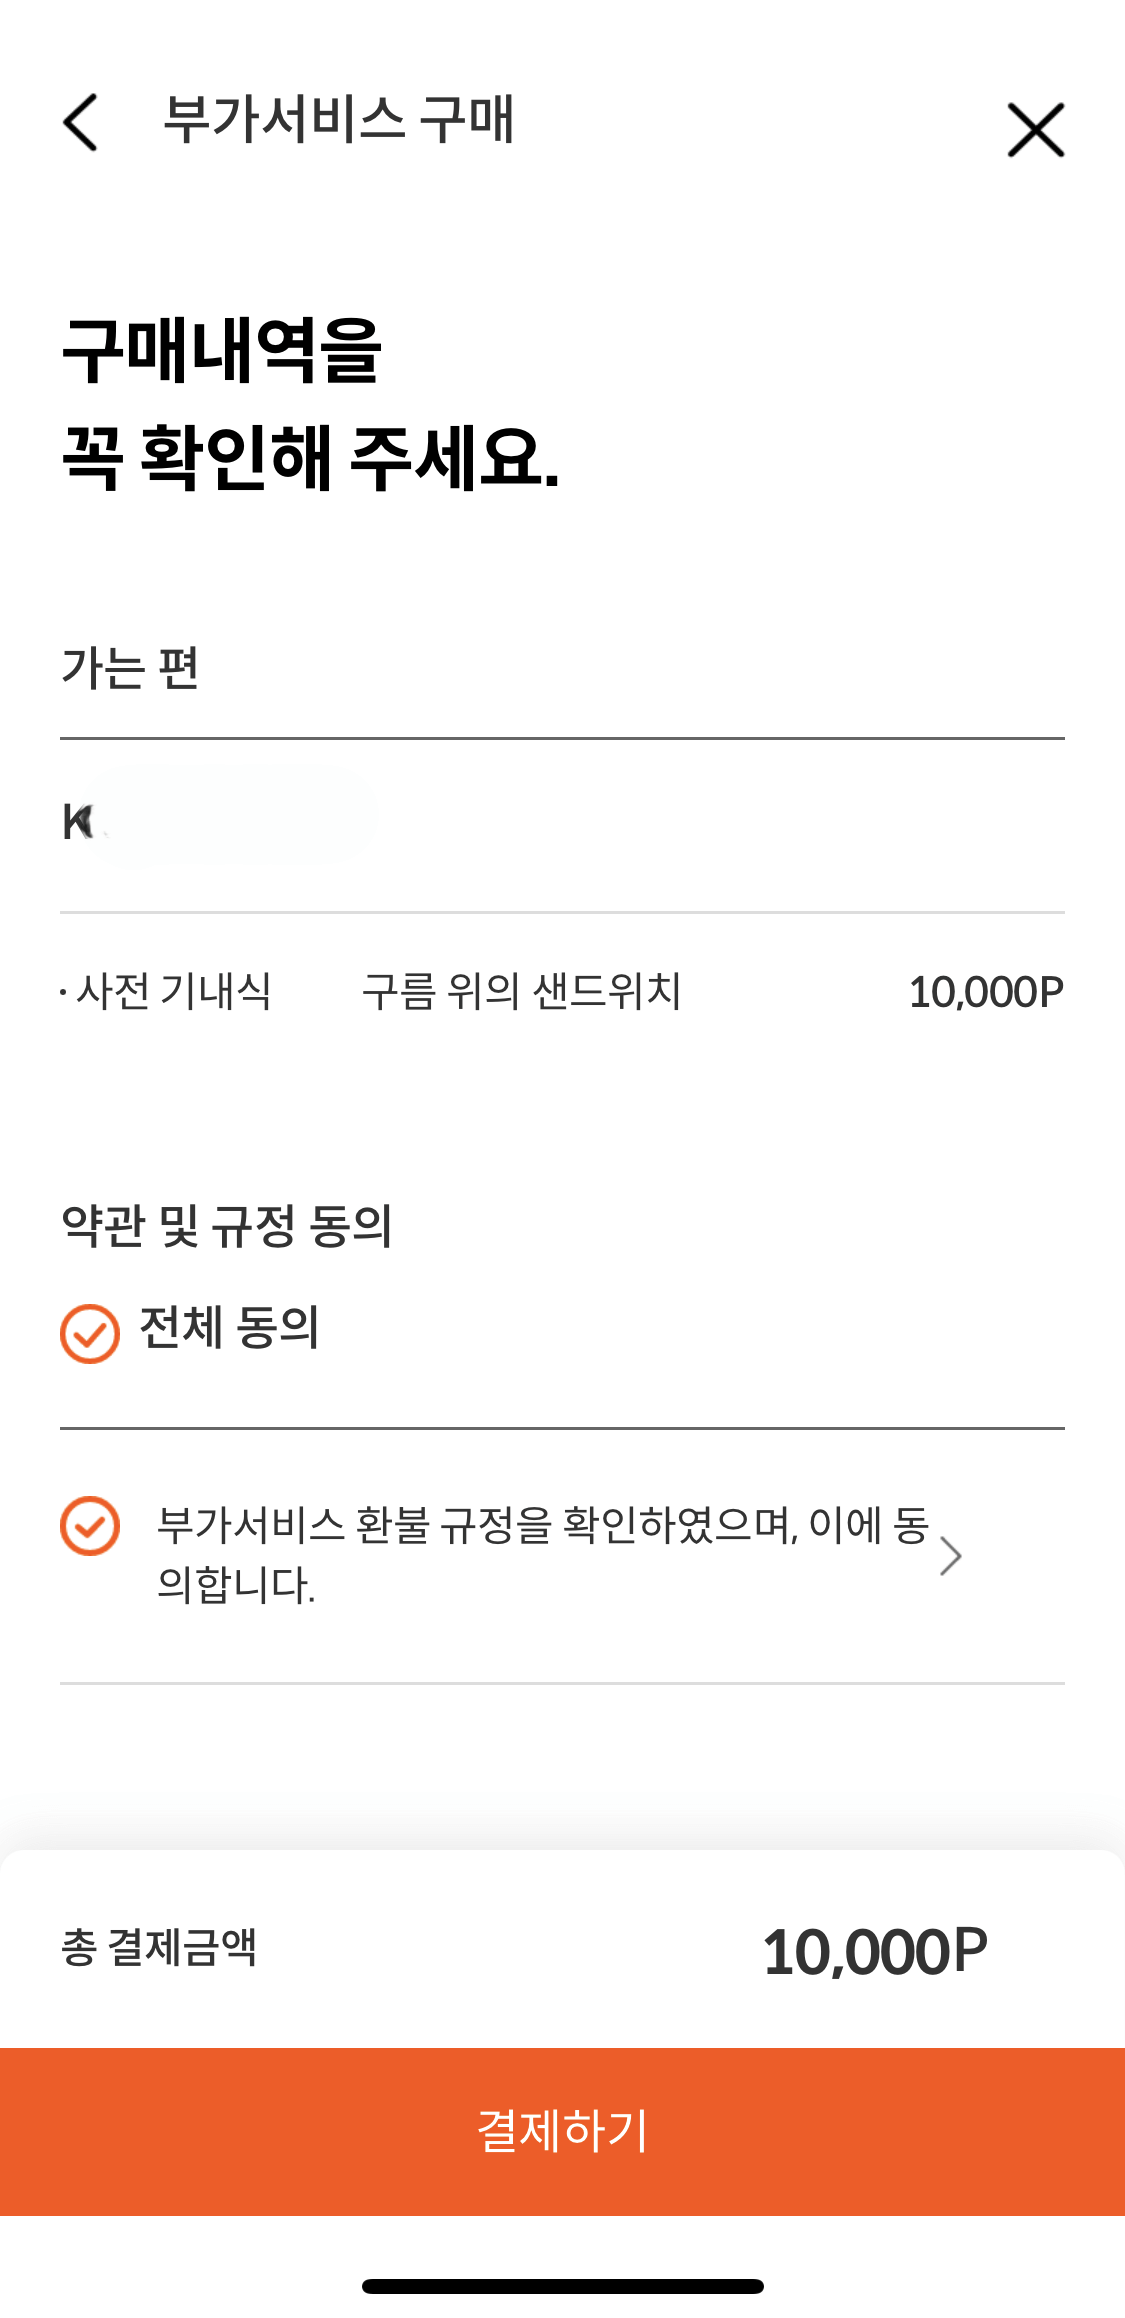Click the 사전 기내식 row label
This screenshot has width=1125, height=2318.
pos(166,992)
